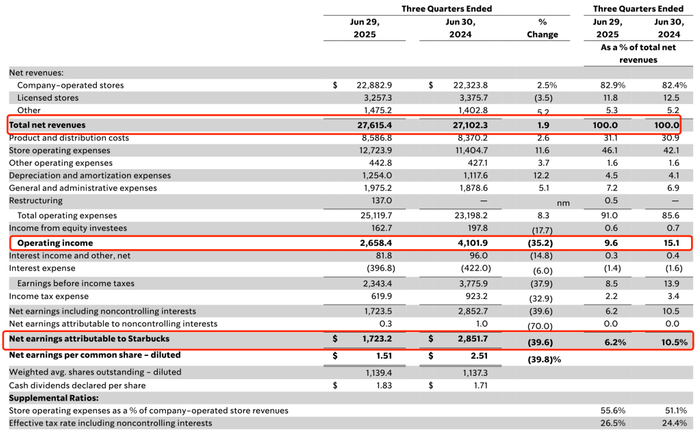Click the value 442.8
This screenshot has width=700, height=436.
[x=380, y=163]
